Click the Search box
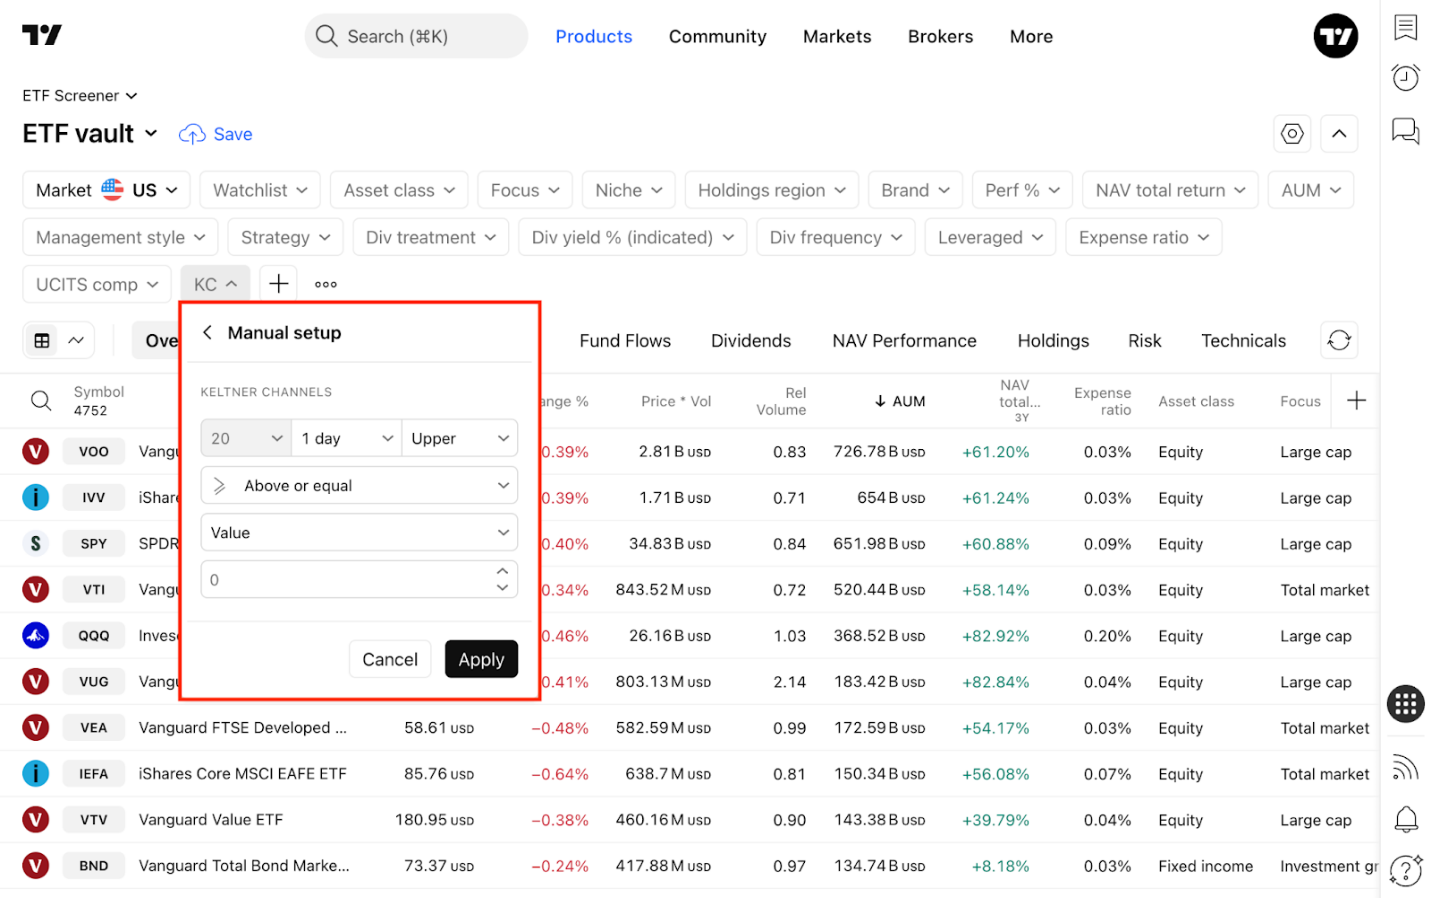Viewport: 1431px width, 898px height. tap(416, 36)
